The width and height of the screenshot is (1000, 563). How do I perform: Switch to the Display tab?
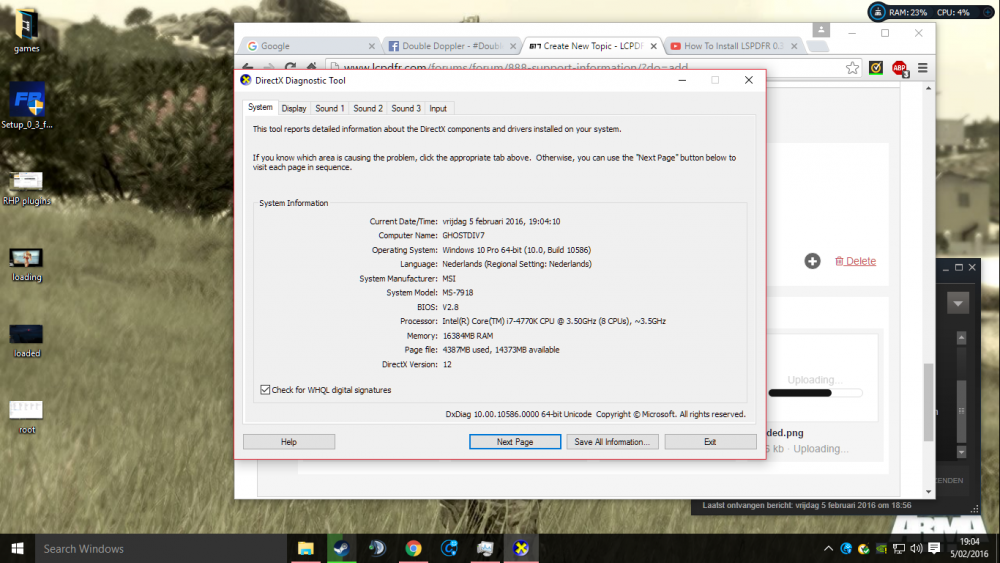click(294, 108)
